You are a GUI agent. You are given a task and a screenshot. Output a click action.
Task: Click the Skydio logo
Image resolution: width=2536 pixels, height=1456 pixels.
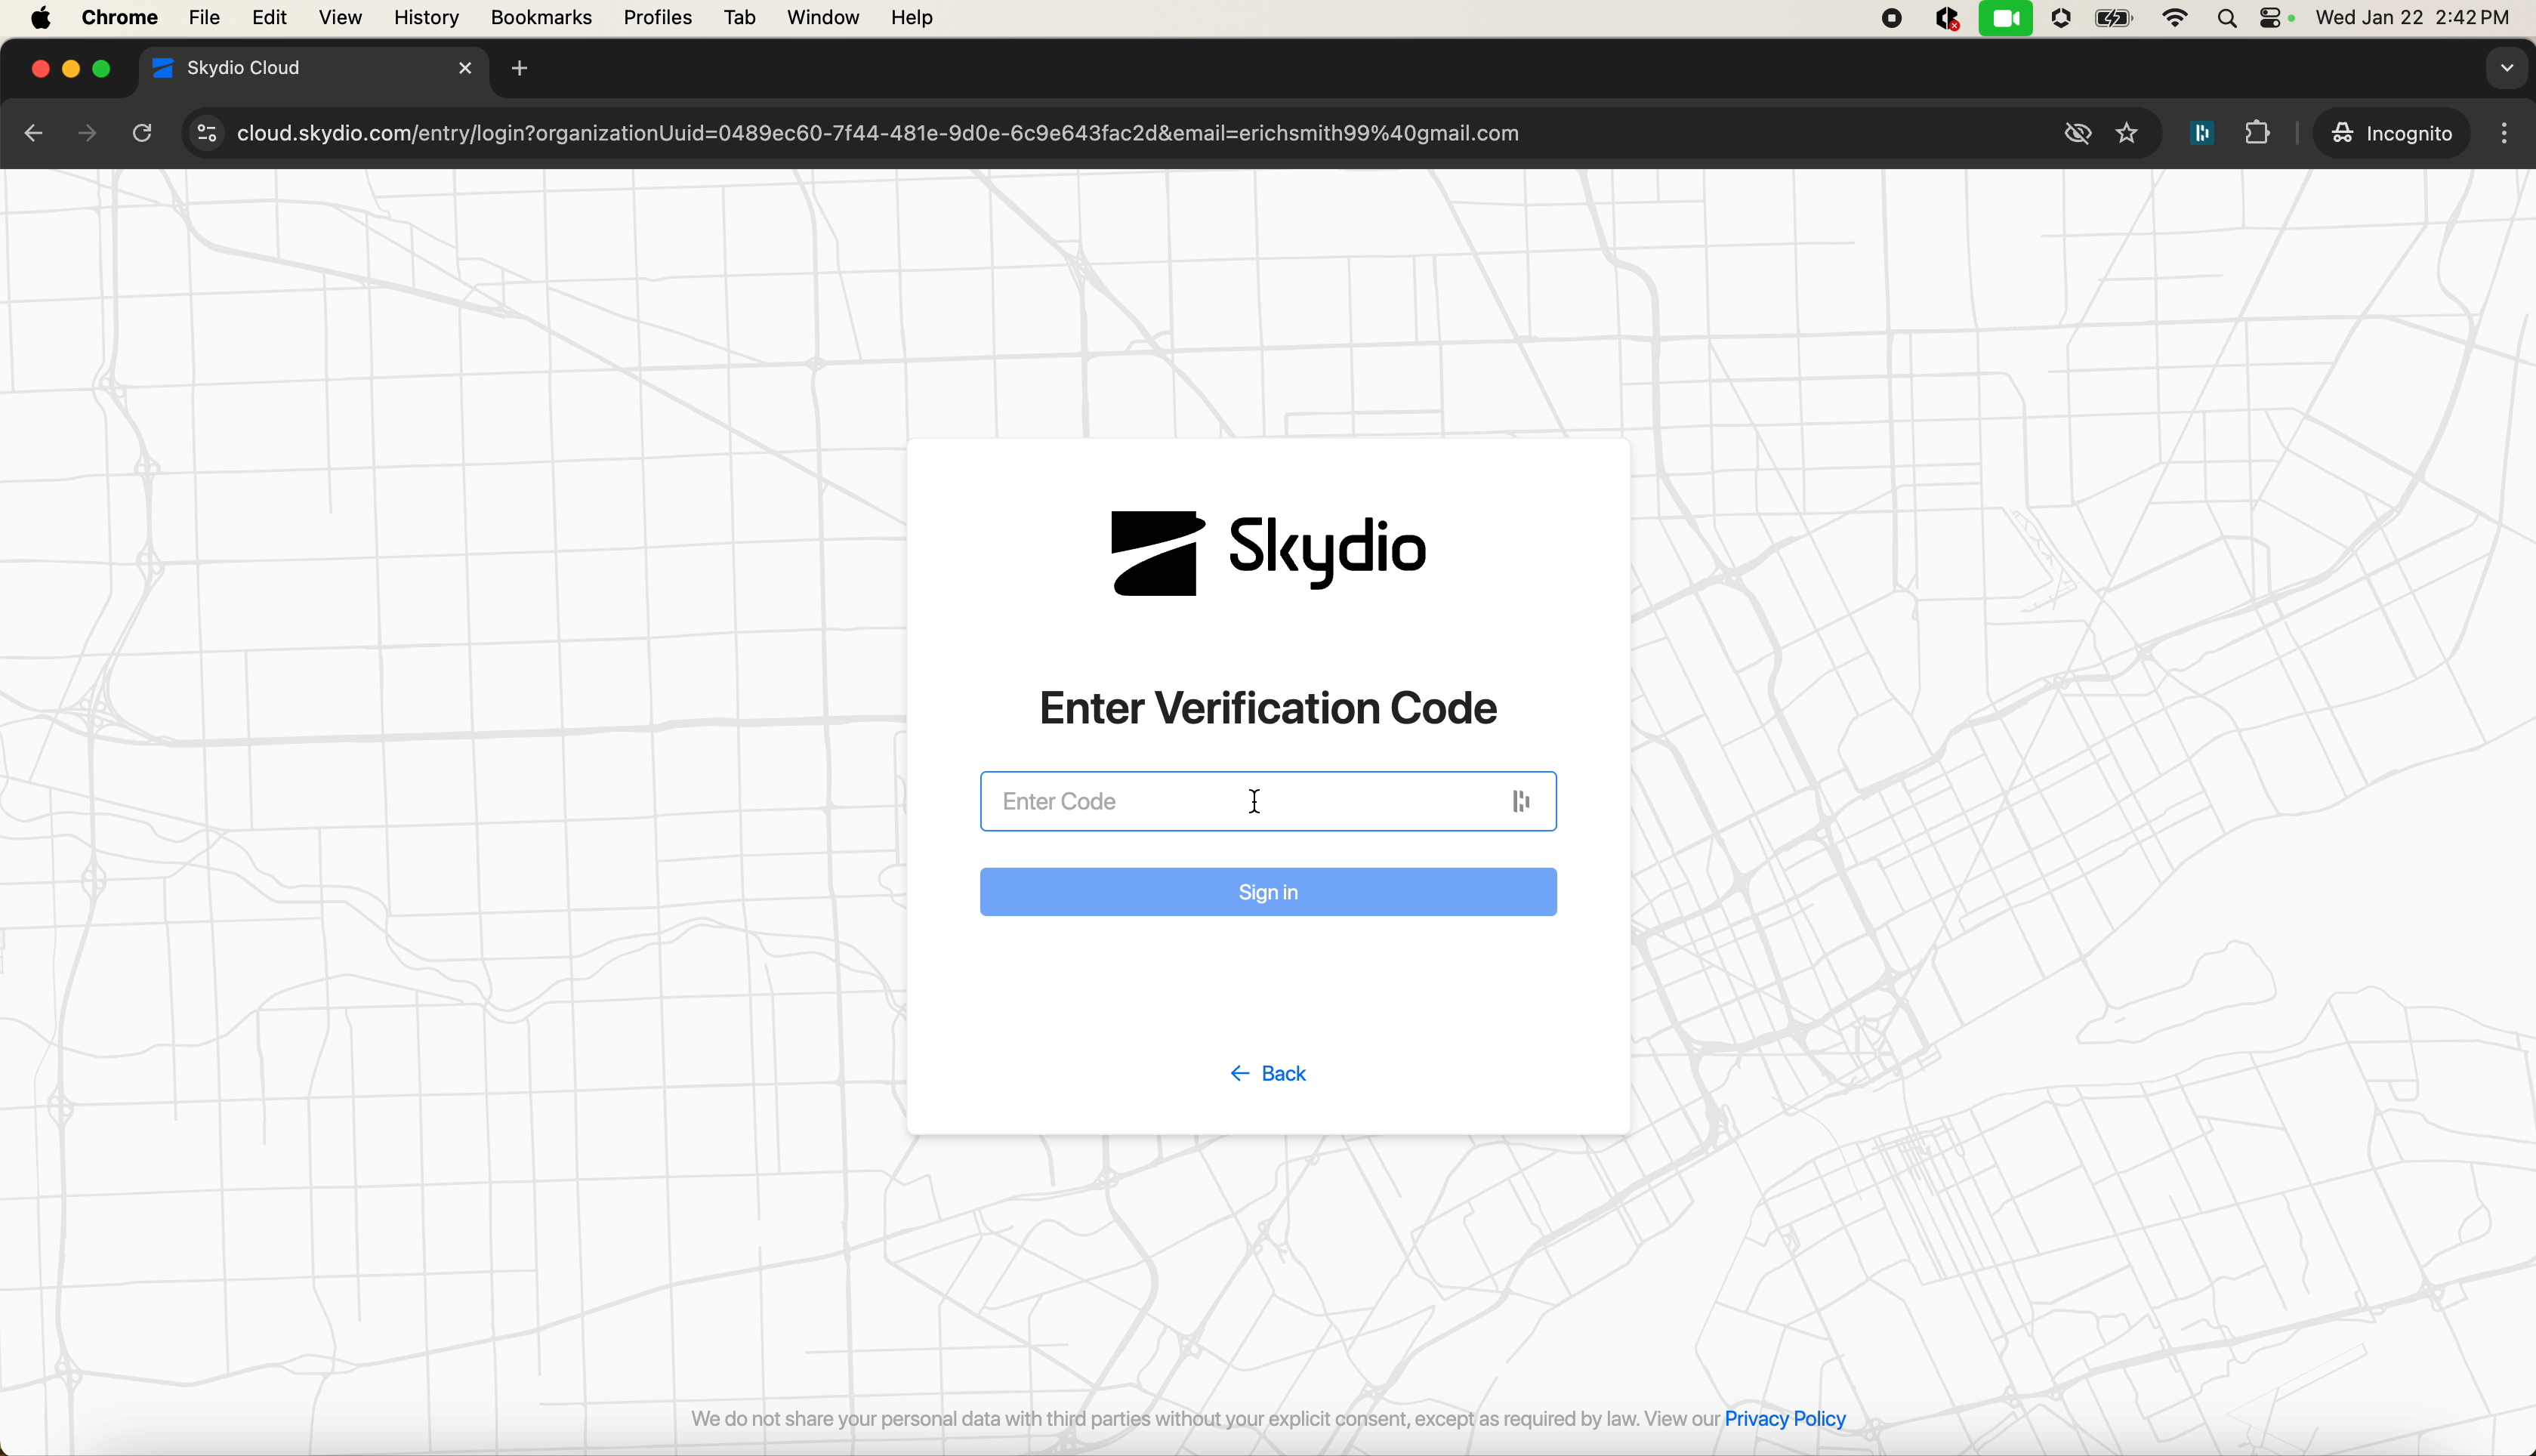pos(1268,553)
